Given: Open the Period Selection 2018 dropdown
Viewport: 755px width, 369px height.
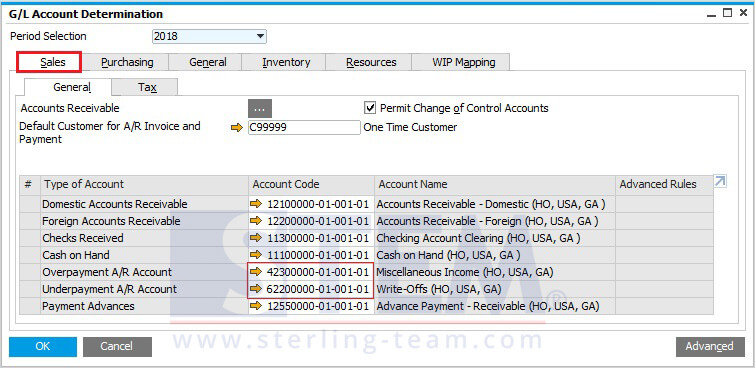Looking at the screenshot, I should (x=209, y=37).
